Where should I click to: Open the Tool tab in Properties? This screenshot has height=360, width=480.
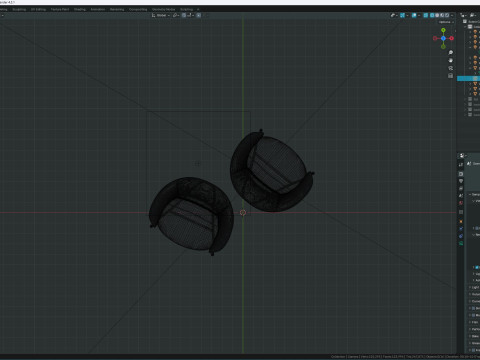click(461, 164)
